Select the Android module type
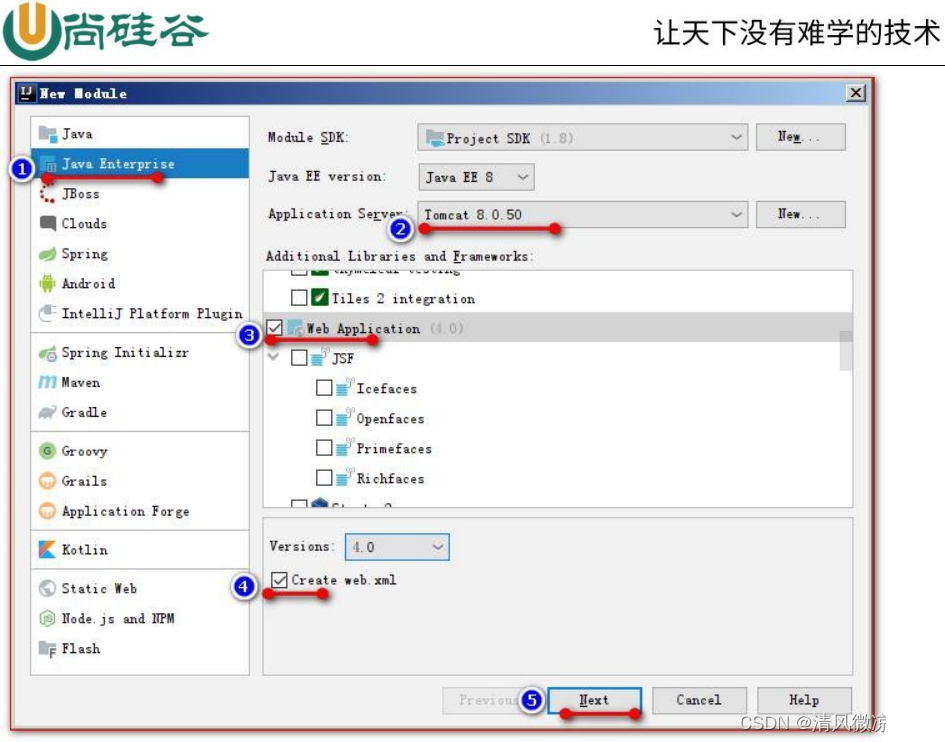The height and width of the screenshot is (742, 945). (x=140, y=283)
